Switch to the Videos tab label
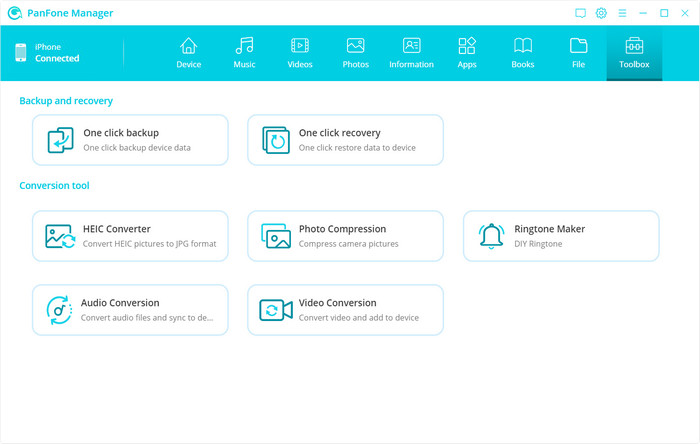 pyautogui.click(x=300, y=64)
